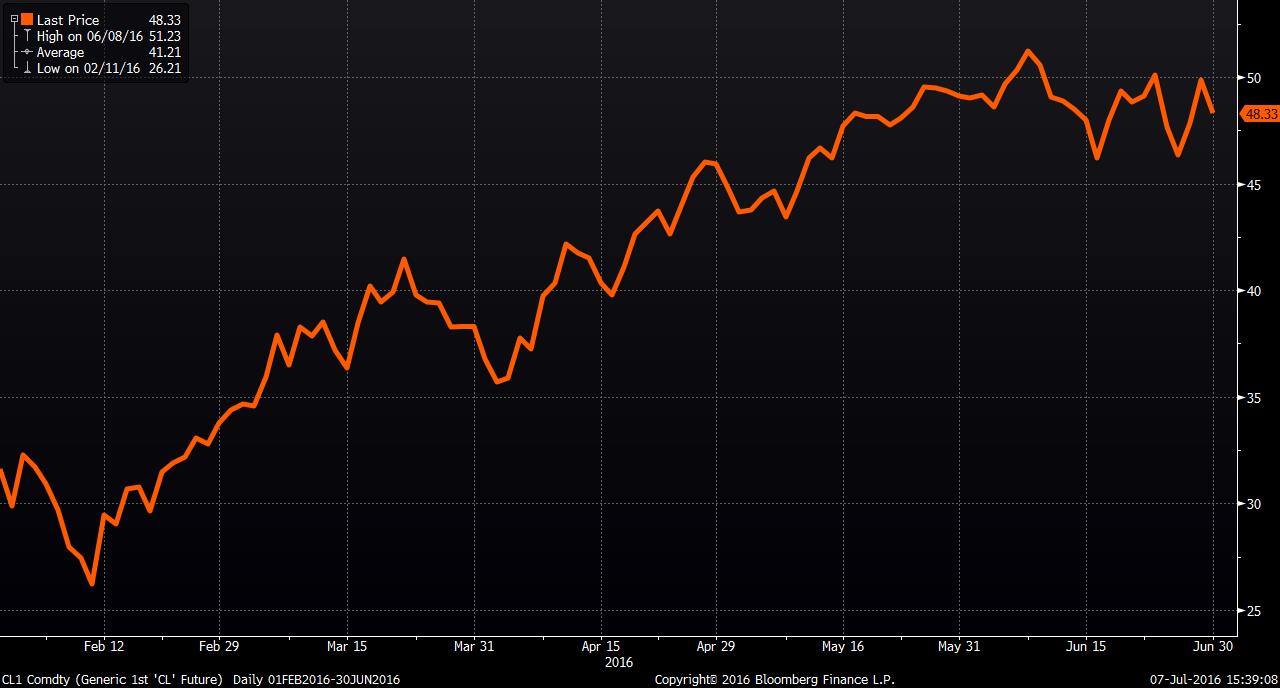Select the 'High on 06/08/16' legend entry
1280x688 pixels.
pos(89,36)
